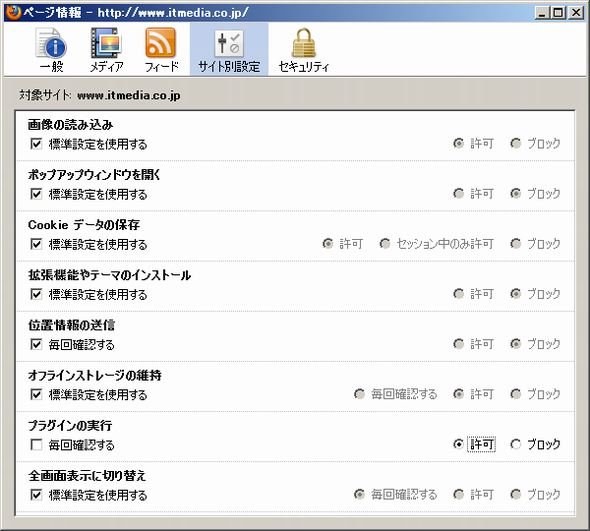Select 許可 radio for Cookie データの保存
The height and width of the screenshot is (531, 590).
click(x=328, y=243)
